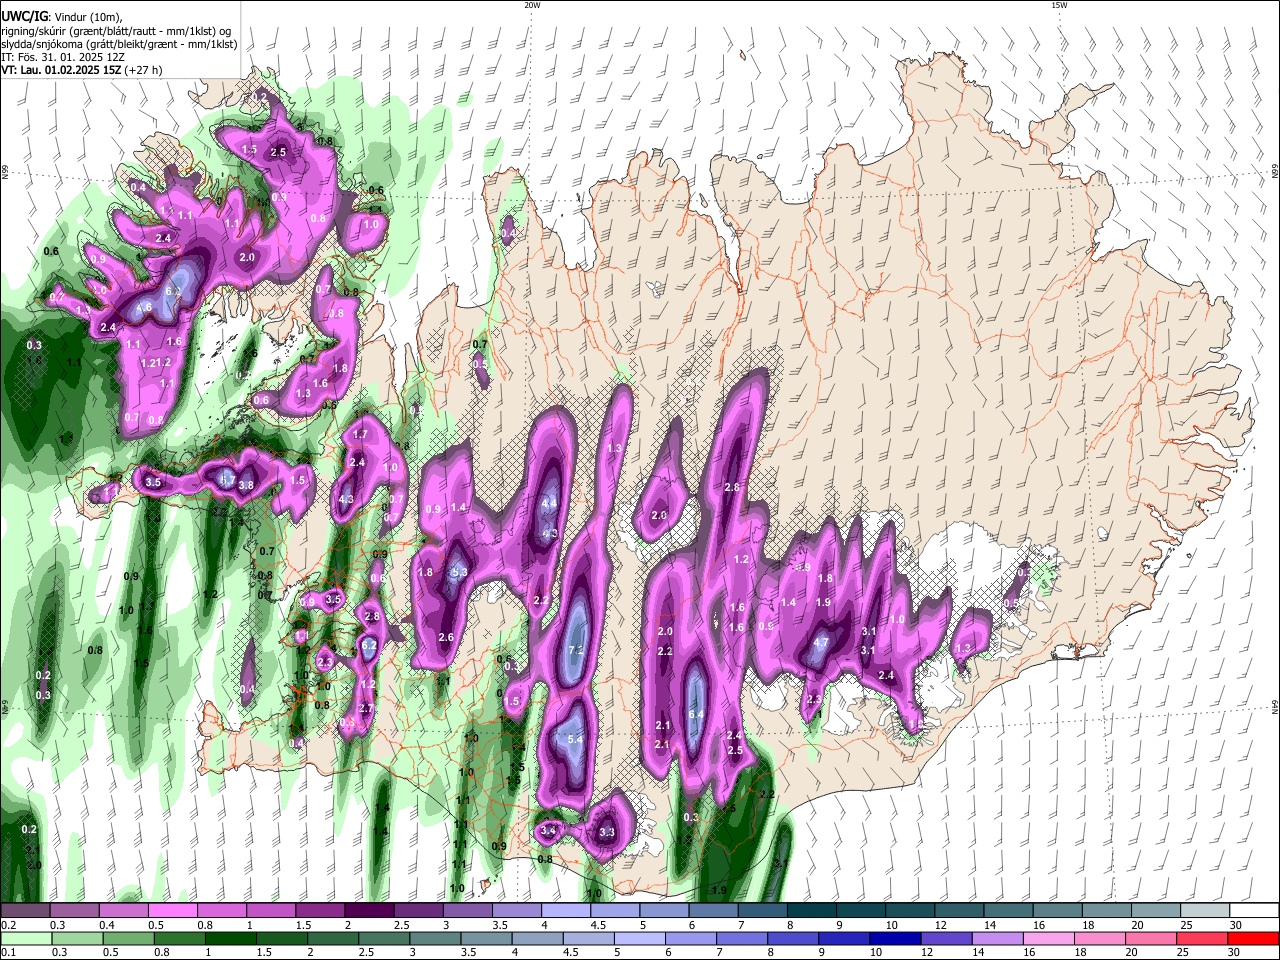The width and height of the screenshot is (1280, 960).
Task: Click the 0.2 label in the top legend row
Action: (8, 925)
